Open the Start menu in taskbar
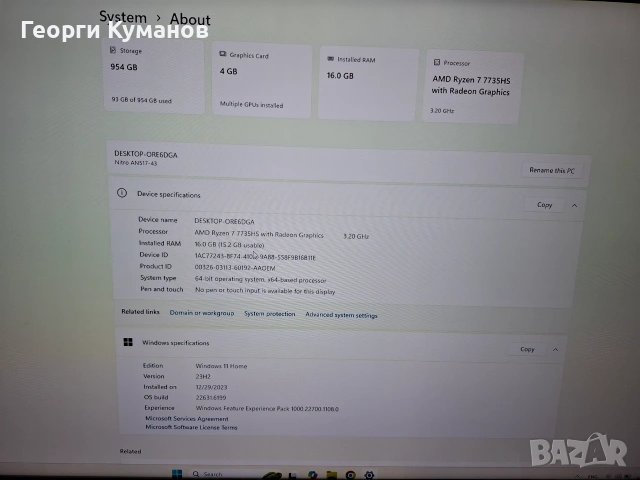Image resolution: width=640 pixels, height=480 pixels. click(177, 474)
